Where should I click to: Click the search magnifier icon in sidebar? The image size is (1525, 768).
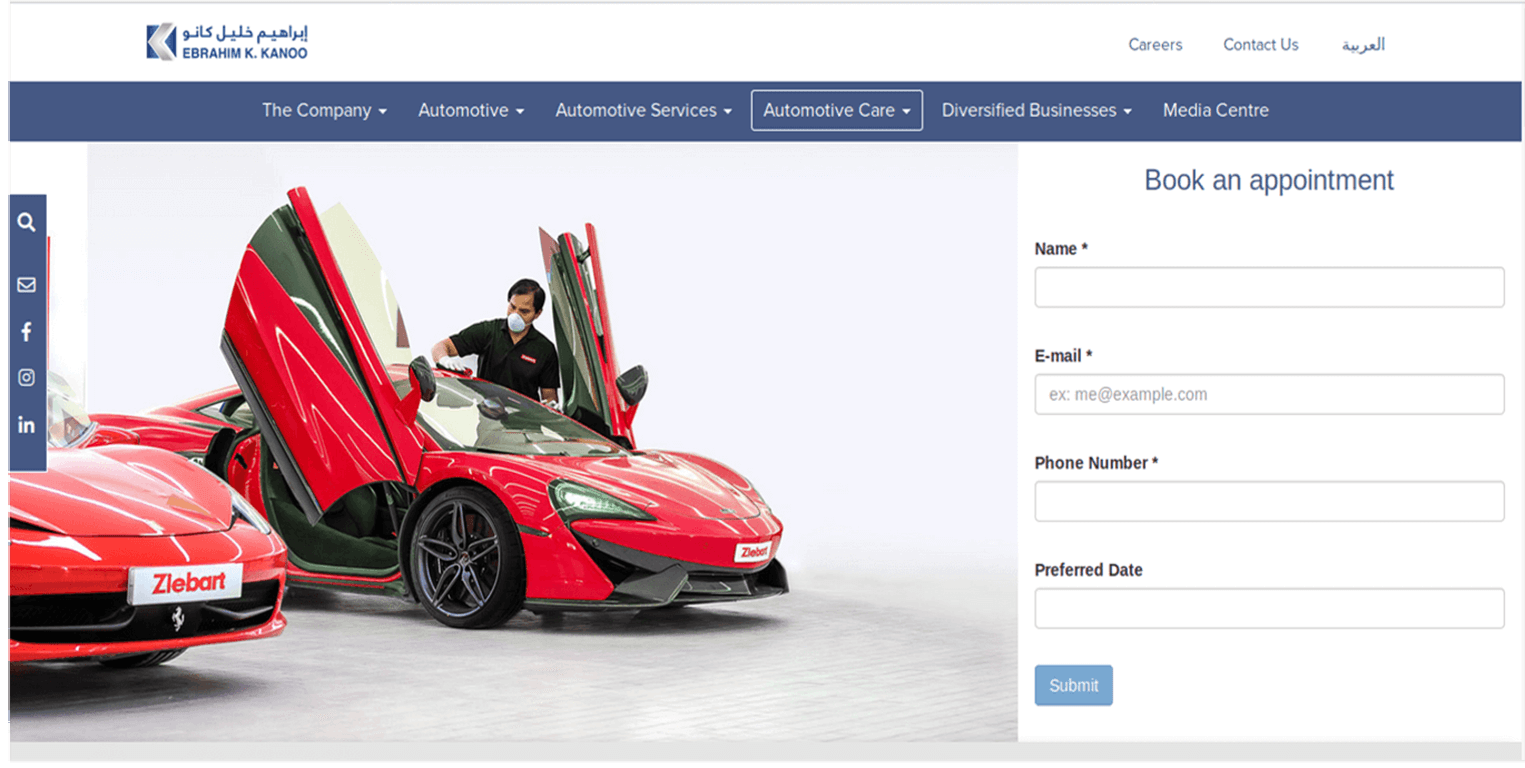26,222
